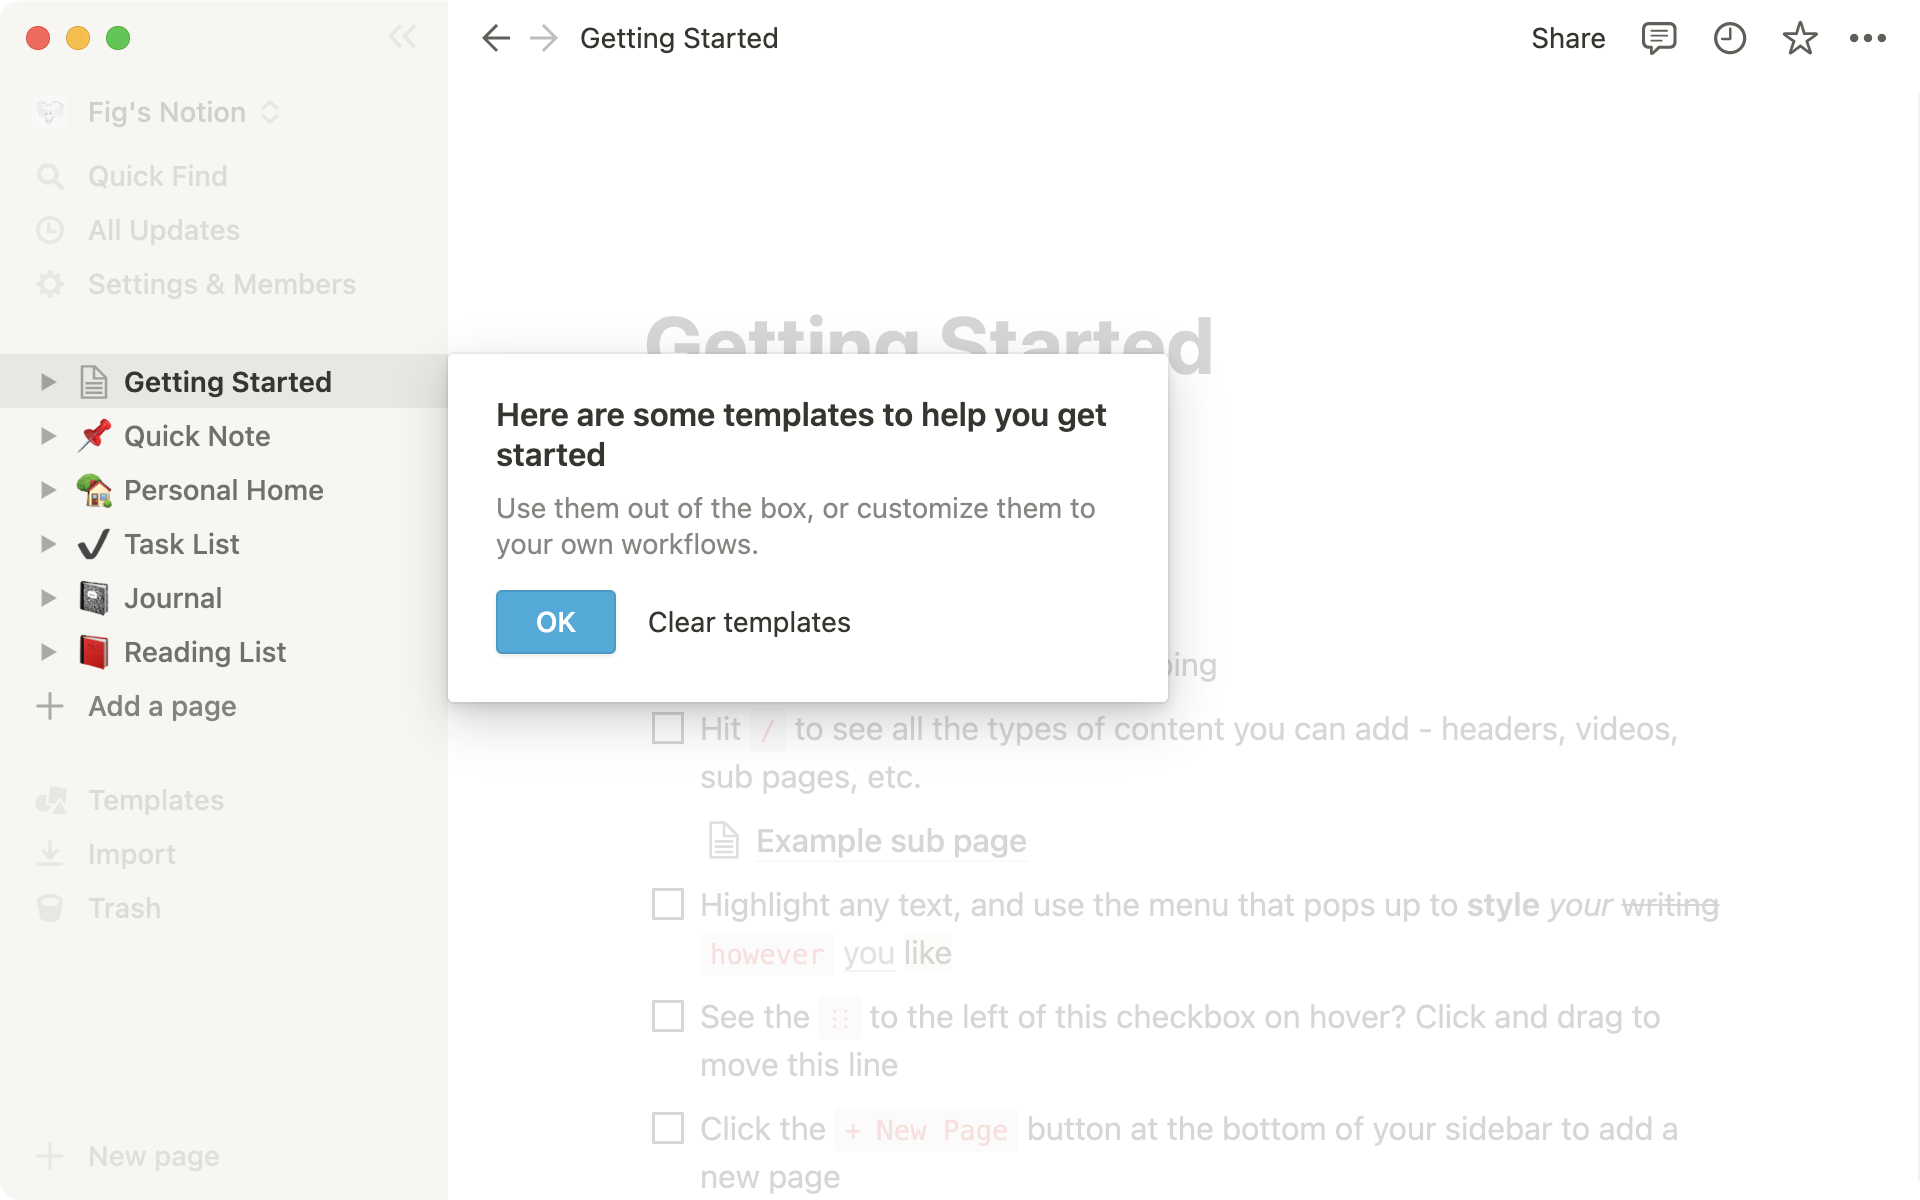Go forward with the right arrow
This screenshot has width=1920, height=1200.
tap(544, 39)
